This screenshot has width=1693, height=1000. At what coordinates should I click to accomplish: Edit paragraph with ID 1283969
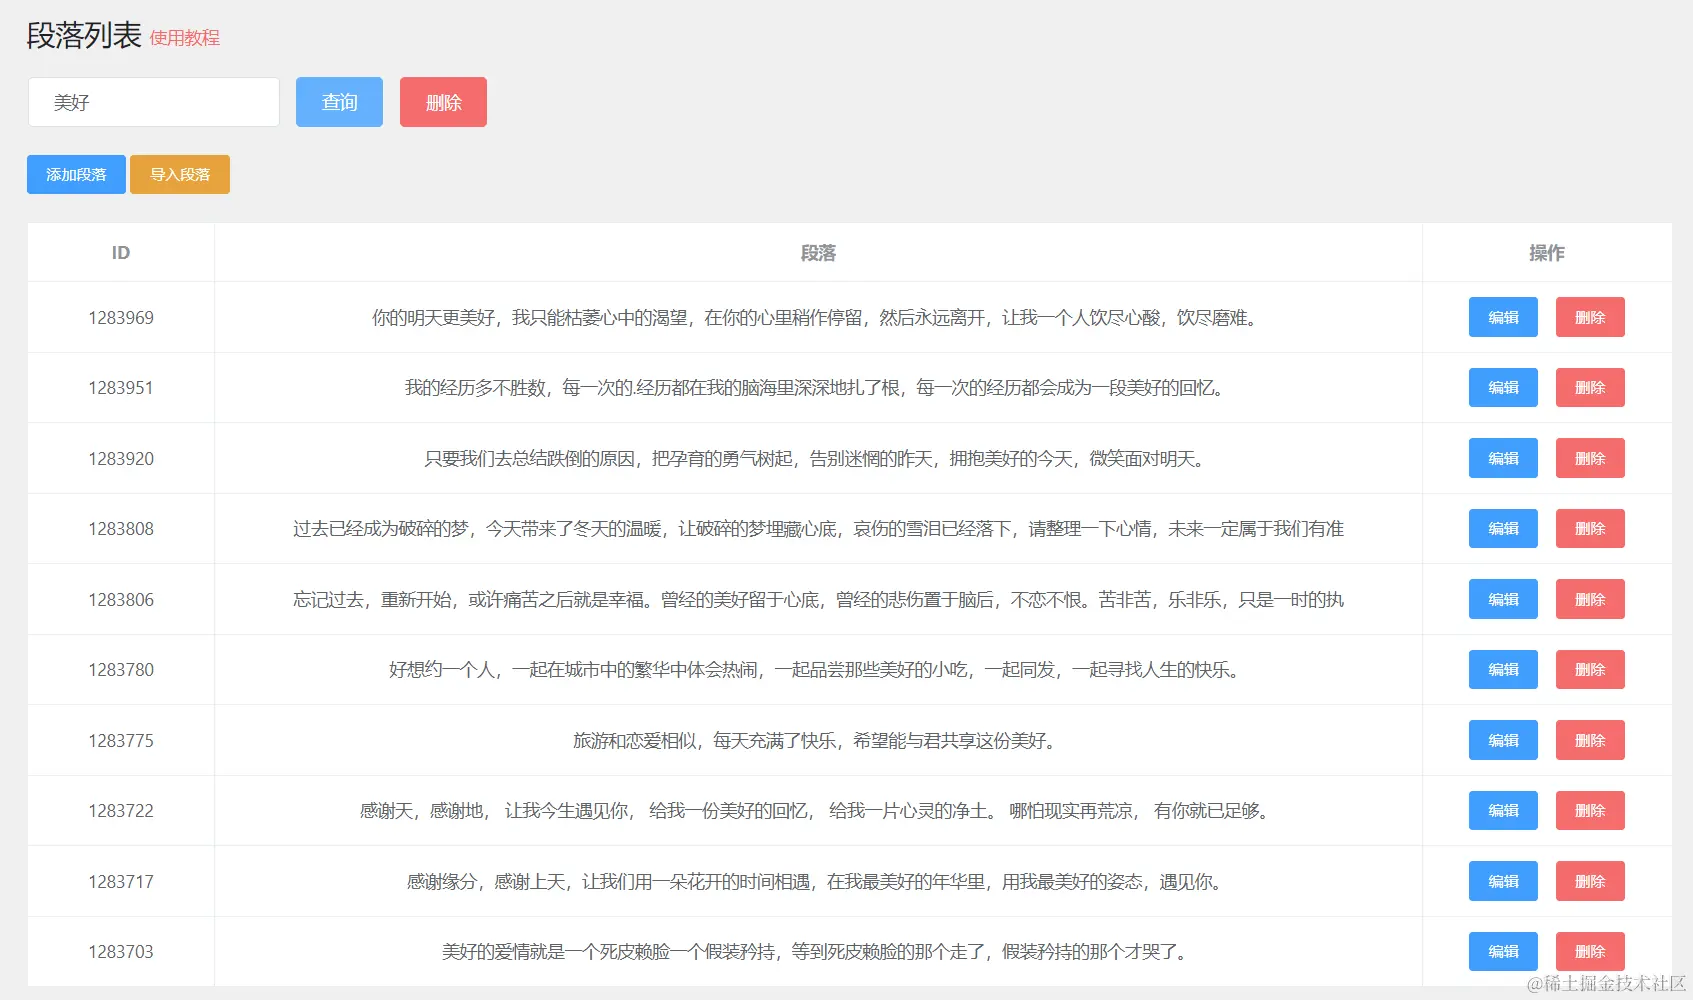[x=1502, y=317]
